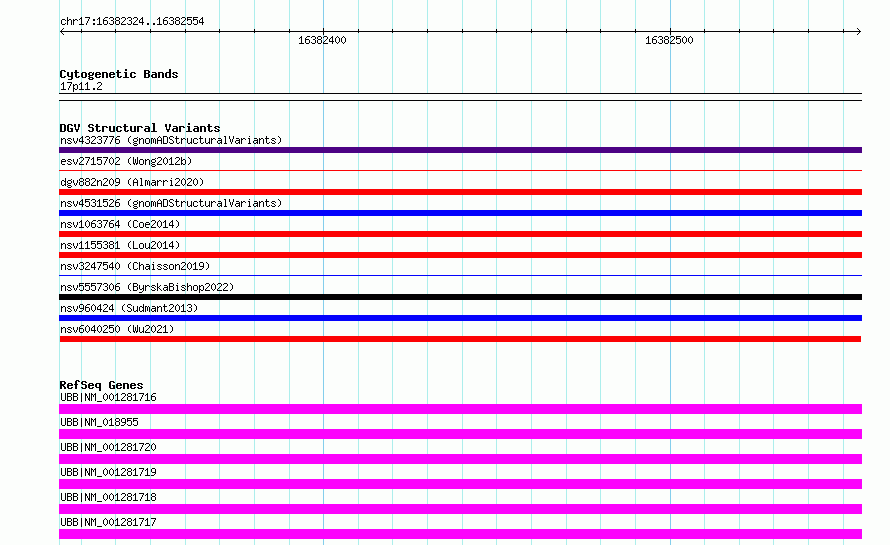Open the nsv960424 (Sudmant2013) label
Image resolution: width=890 pixels, height=545 pixels.
pyautogui.click(x=129, y=308)
